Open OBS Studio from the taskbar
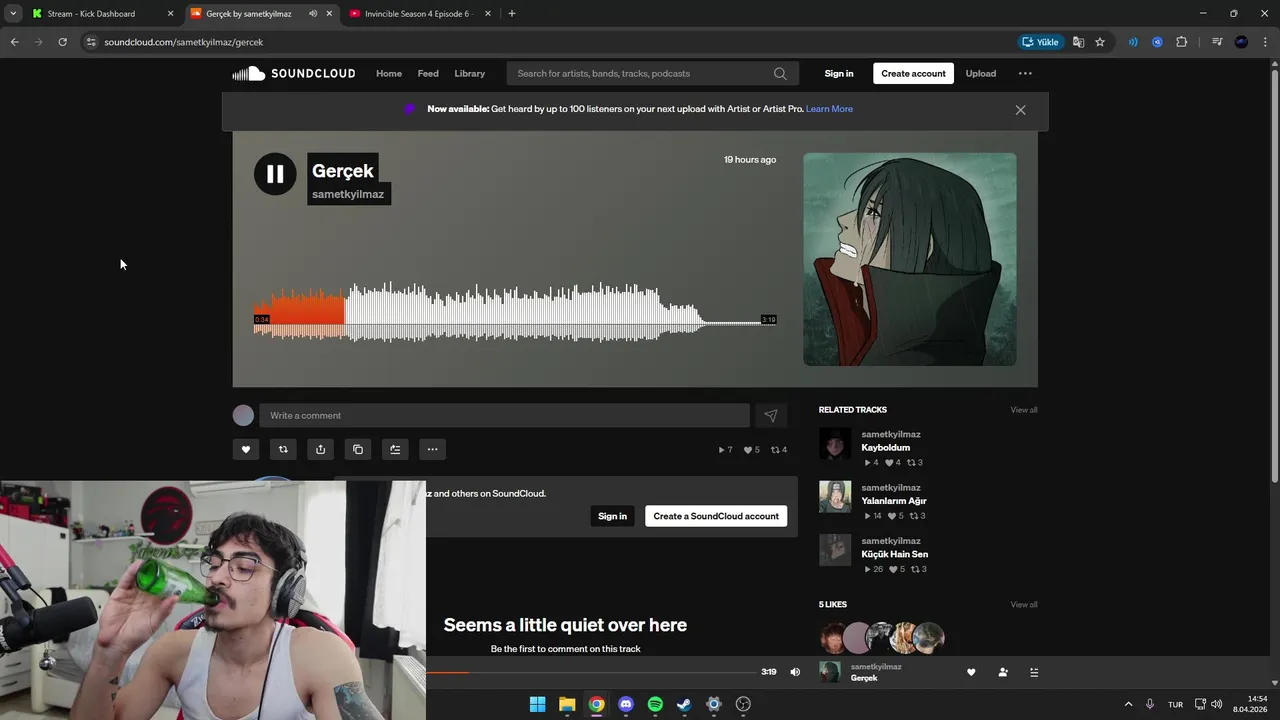The image size is (1280, 720). click(x=743, y=704)
